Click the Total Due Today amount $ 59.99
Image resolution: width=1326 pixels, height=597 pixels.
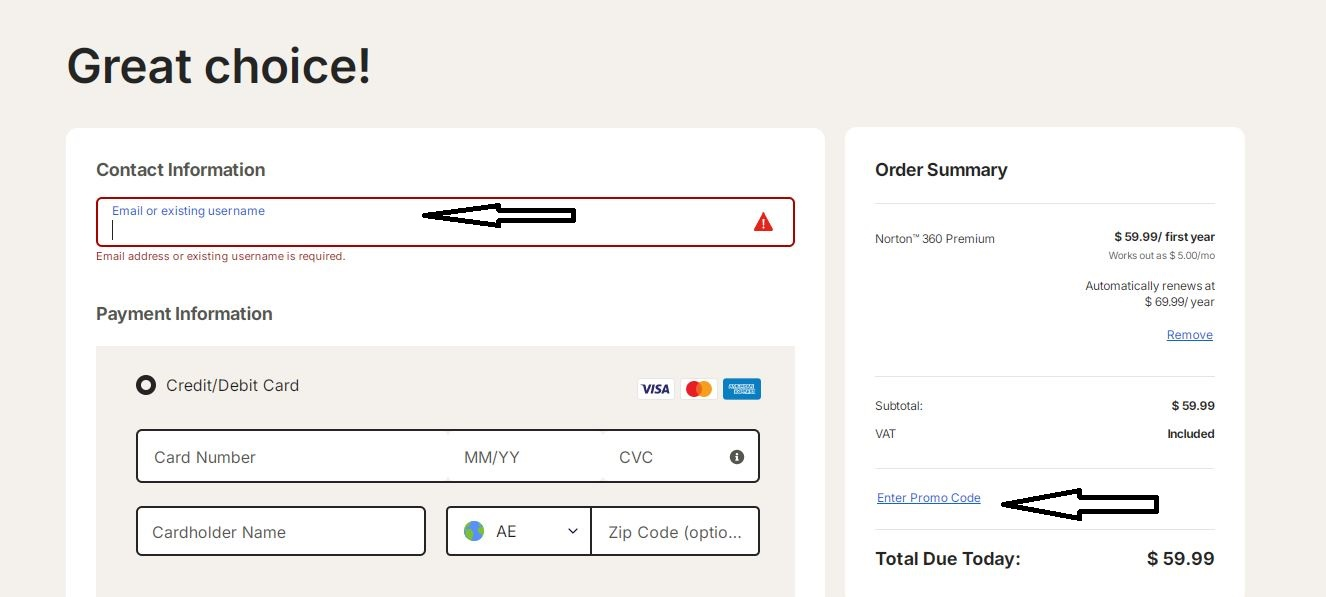tap(1181, 559)
